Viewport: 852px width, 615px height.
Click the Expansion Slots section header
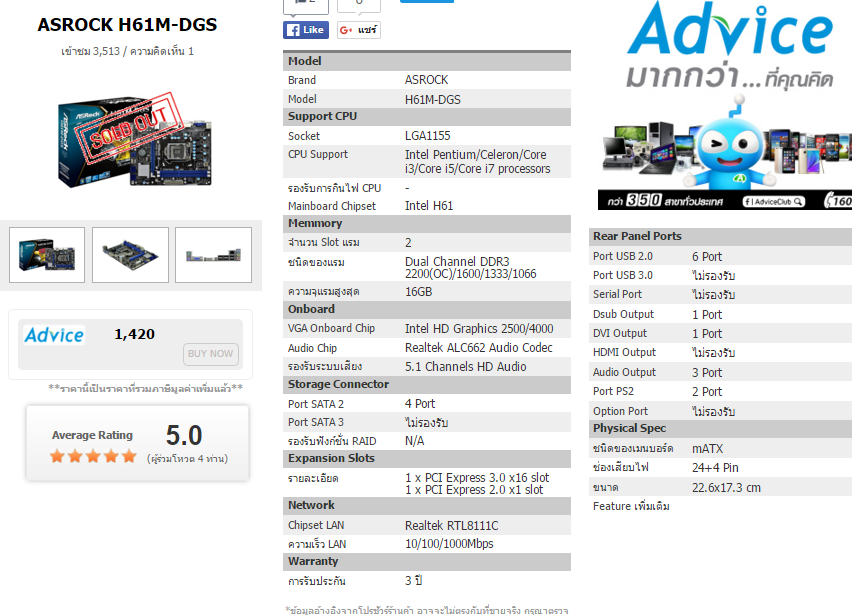[x=427, y=458]
